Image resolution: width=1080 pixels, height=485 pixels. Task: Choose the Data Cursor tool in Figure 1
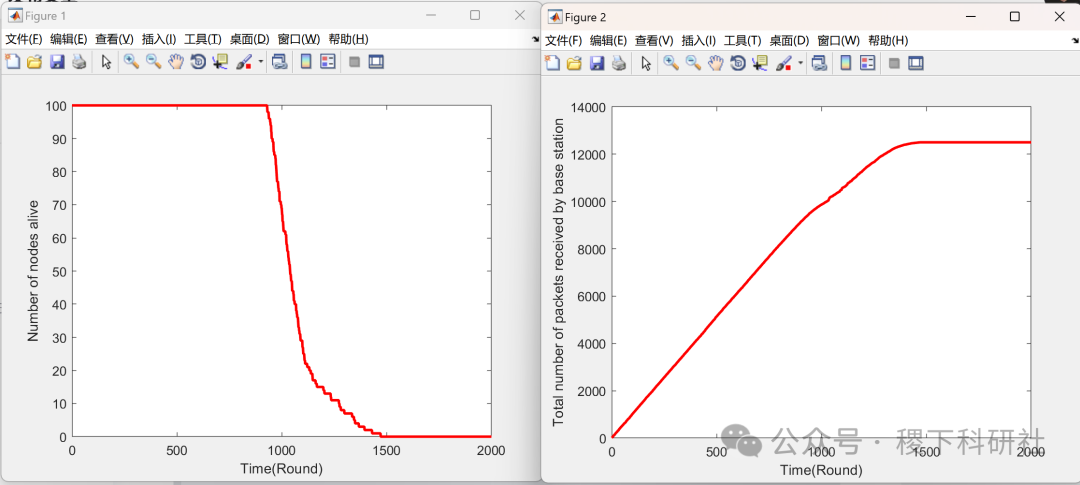point(220,62)
